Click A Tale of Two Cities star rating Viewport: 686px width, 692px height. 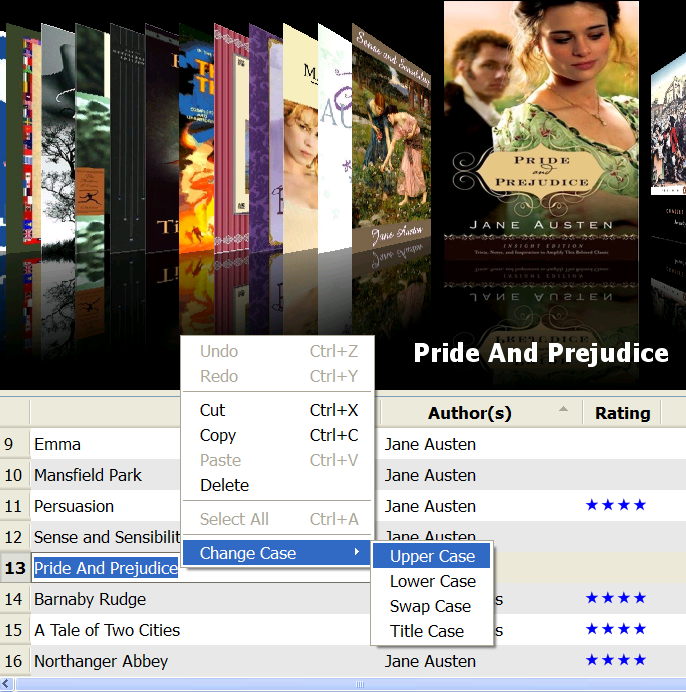pos(616,629)
